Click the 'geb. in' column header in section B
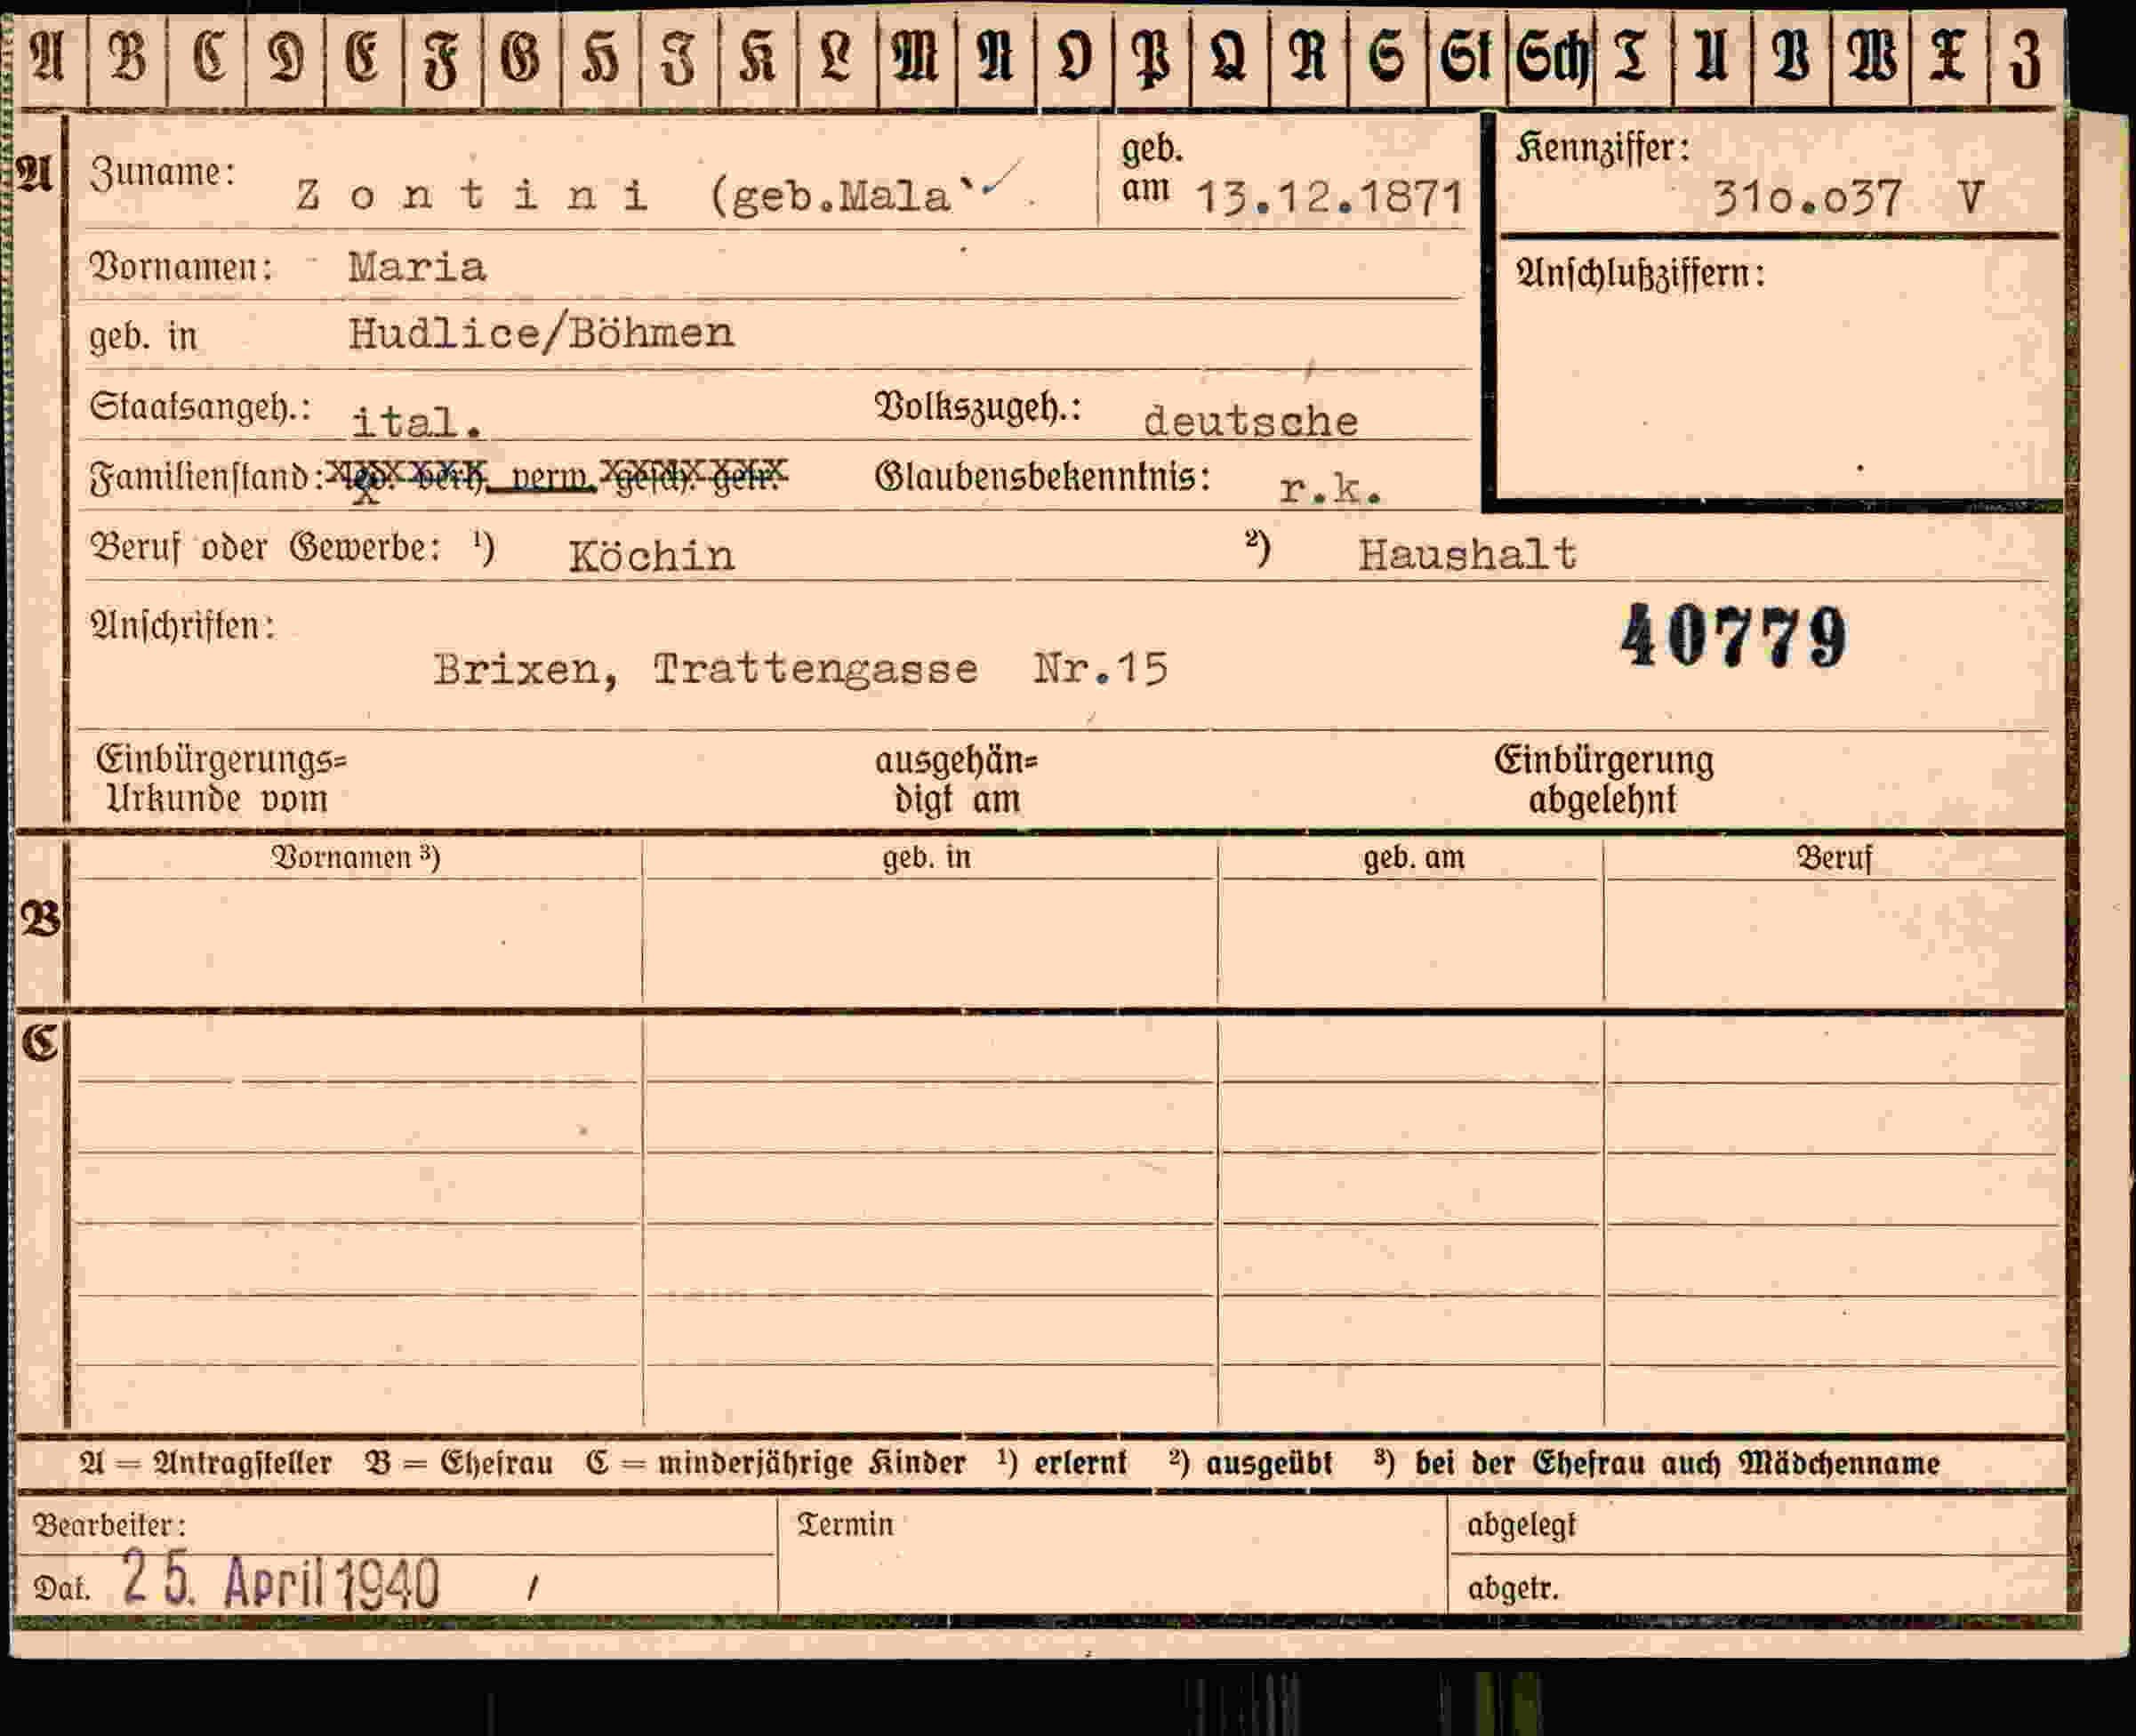Viewport: 2136px width, 1736px height. pos(927,858)
